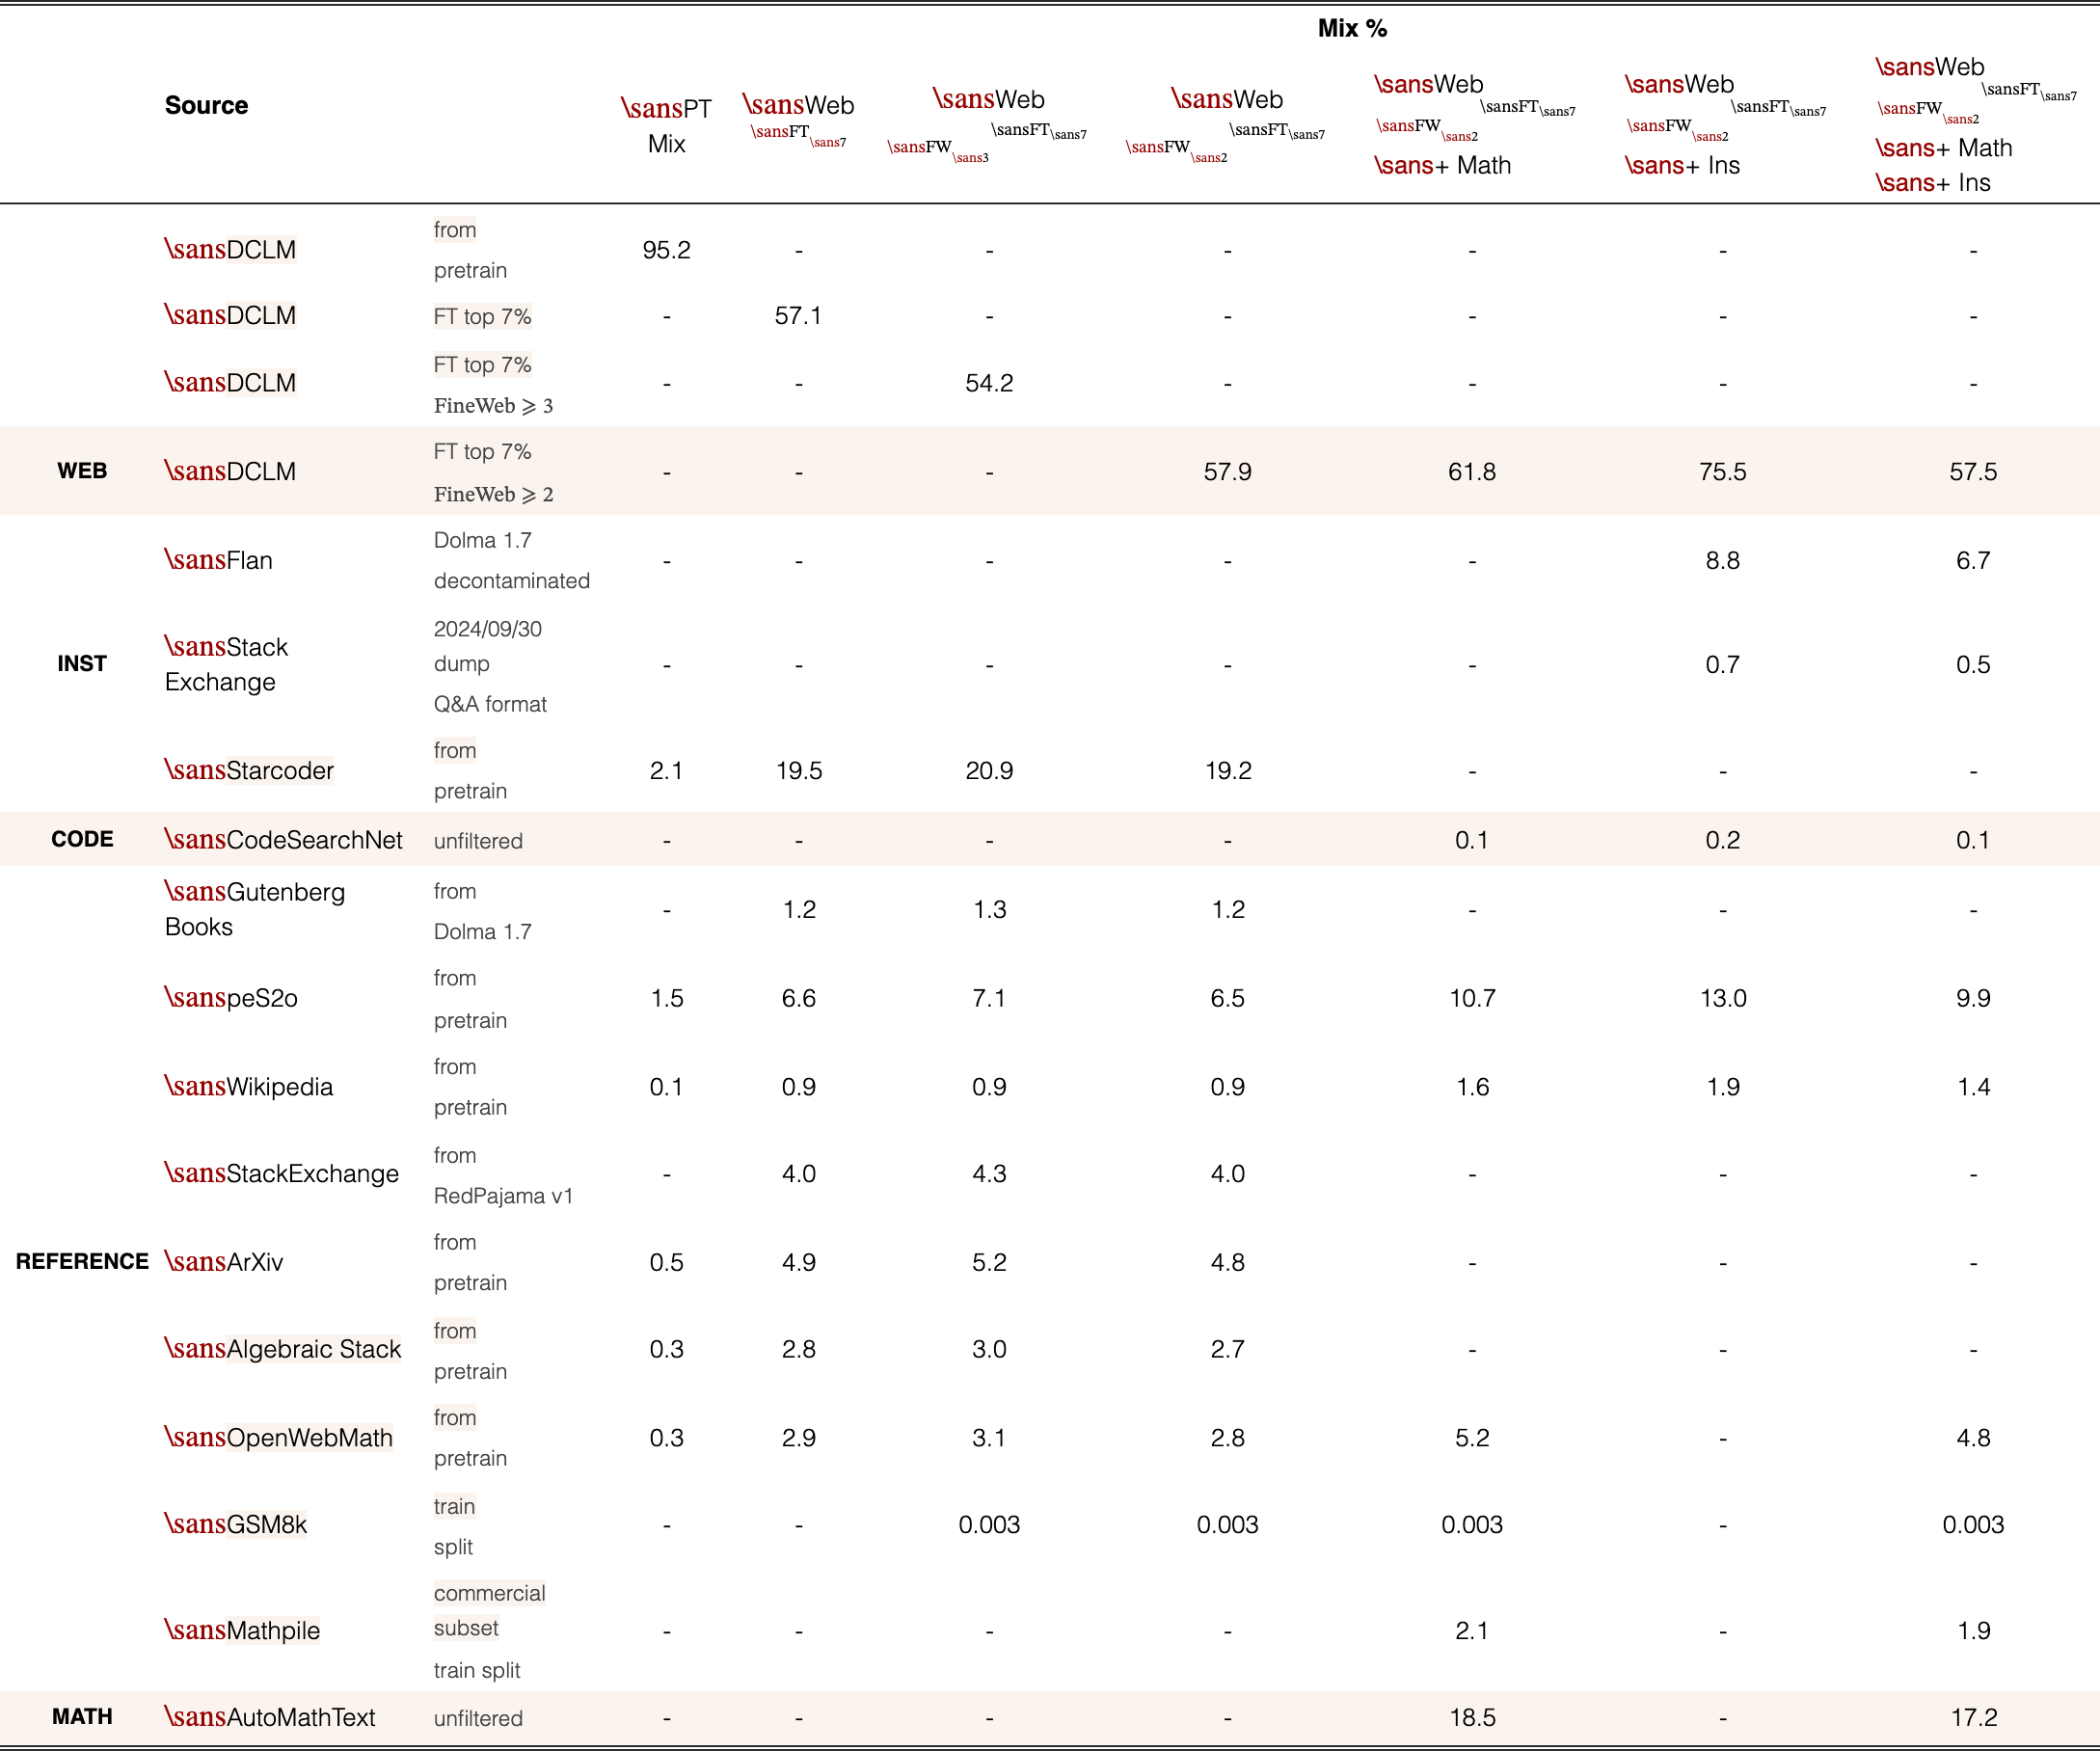Click the Starcoder source name

(x=248, y=770)
